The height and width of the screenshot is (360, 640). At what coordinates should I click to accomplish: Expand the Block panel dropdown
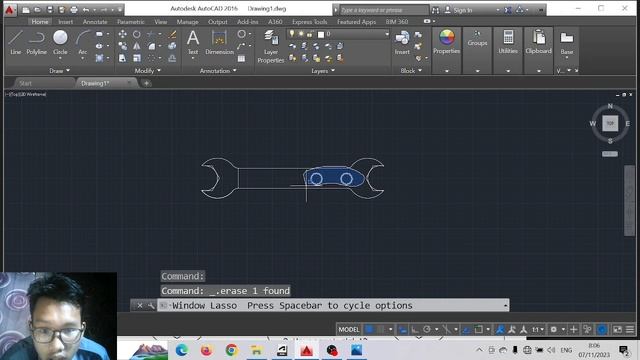coord(411,71)
